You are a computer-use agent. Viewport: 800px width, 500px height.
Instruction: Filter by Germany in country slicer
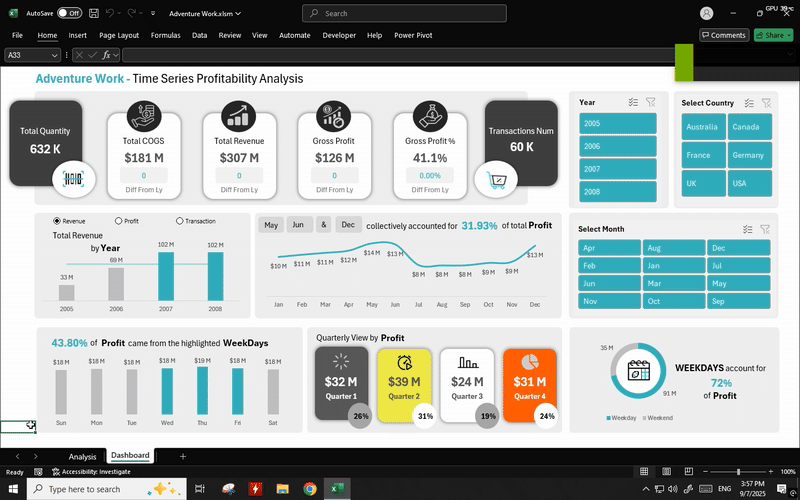click(749, 155)
